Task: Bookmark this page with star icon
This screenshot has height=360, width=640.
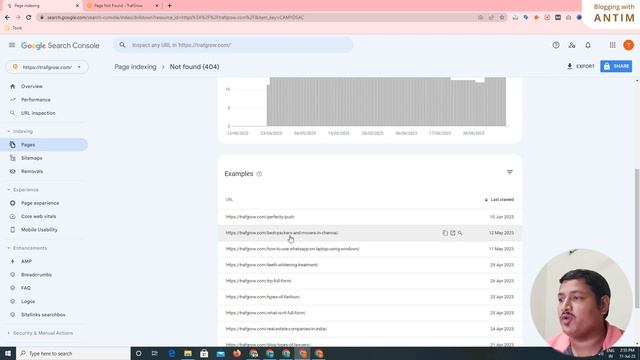Action: (502, 18)
